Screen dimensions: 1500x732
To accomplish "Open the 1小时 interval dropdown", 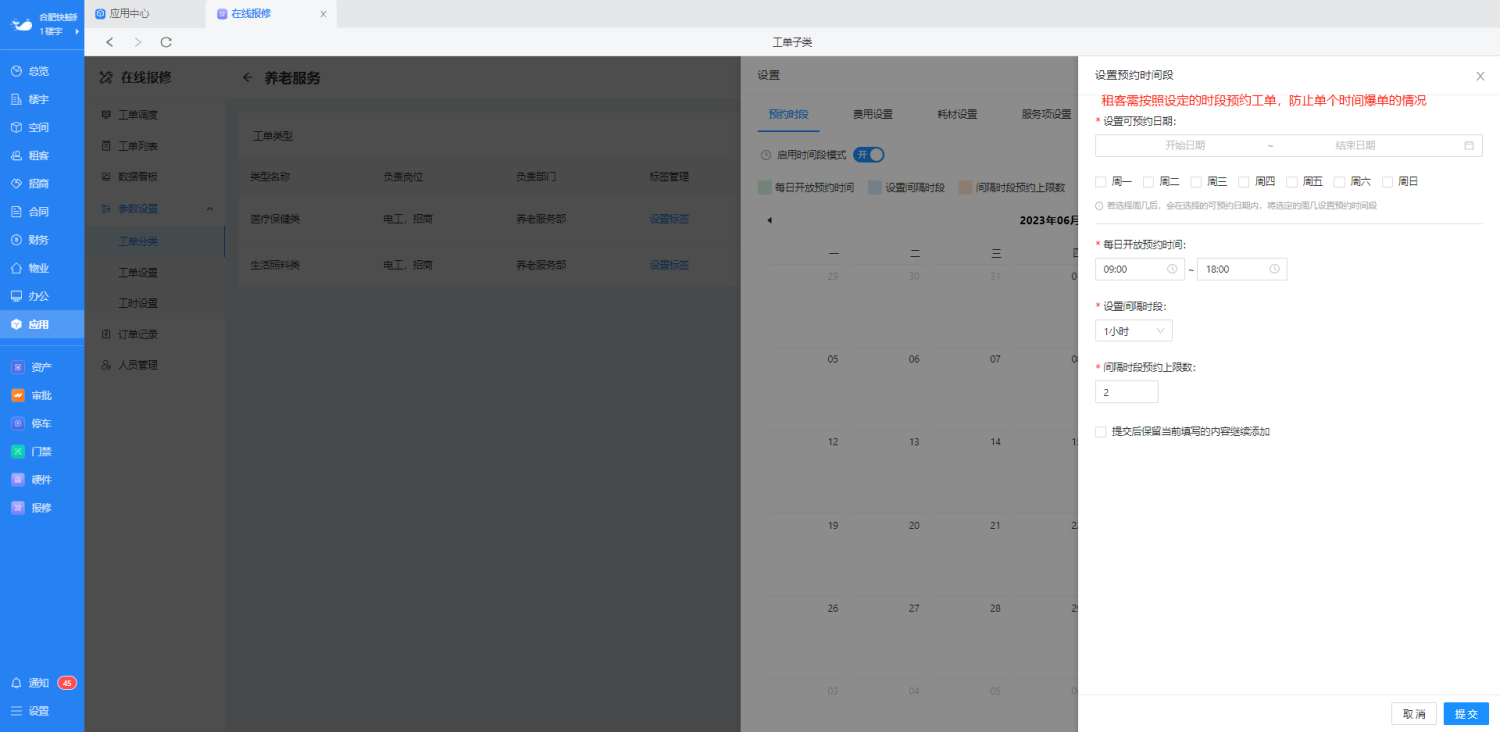I will 1134,331.
